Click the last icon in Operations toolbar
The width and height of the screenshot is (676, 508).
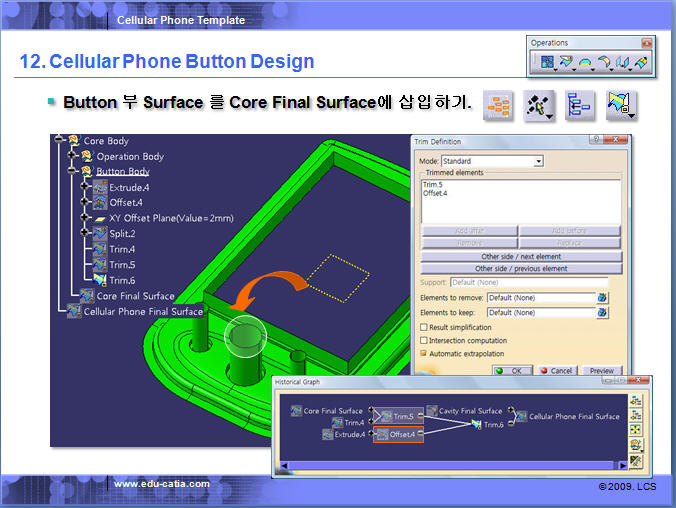coord(641,62)
